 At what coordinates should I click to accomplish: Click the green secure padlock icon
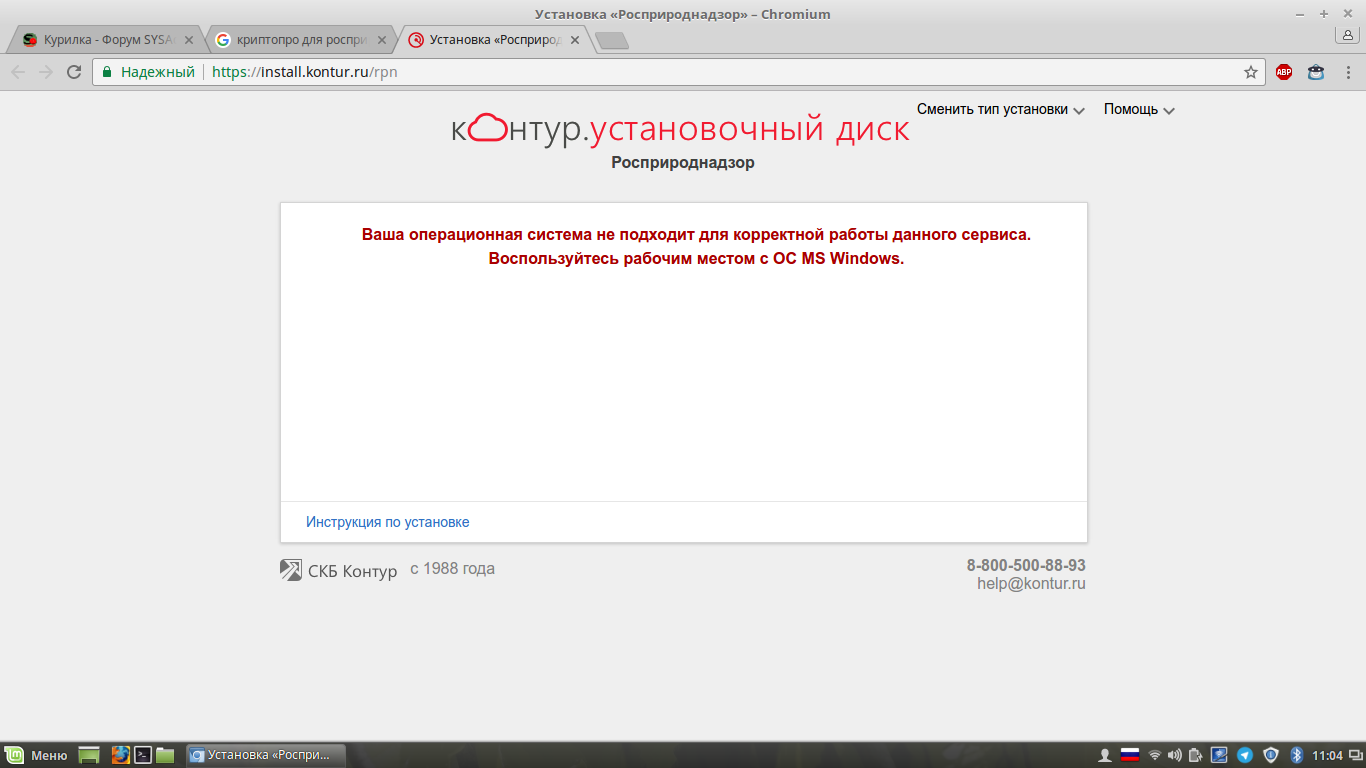pos(107,72)
